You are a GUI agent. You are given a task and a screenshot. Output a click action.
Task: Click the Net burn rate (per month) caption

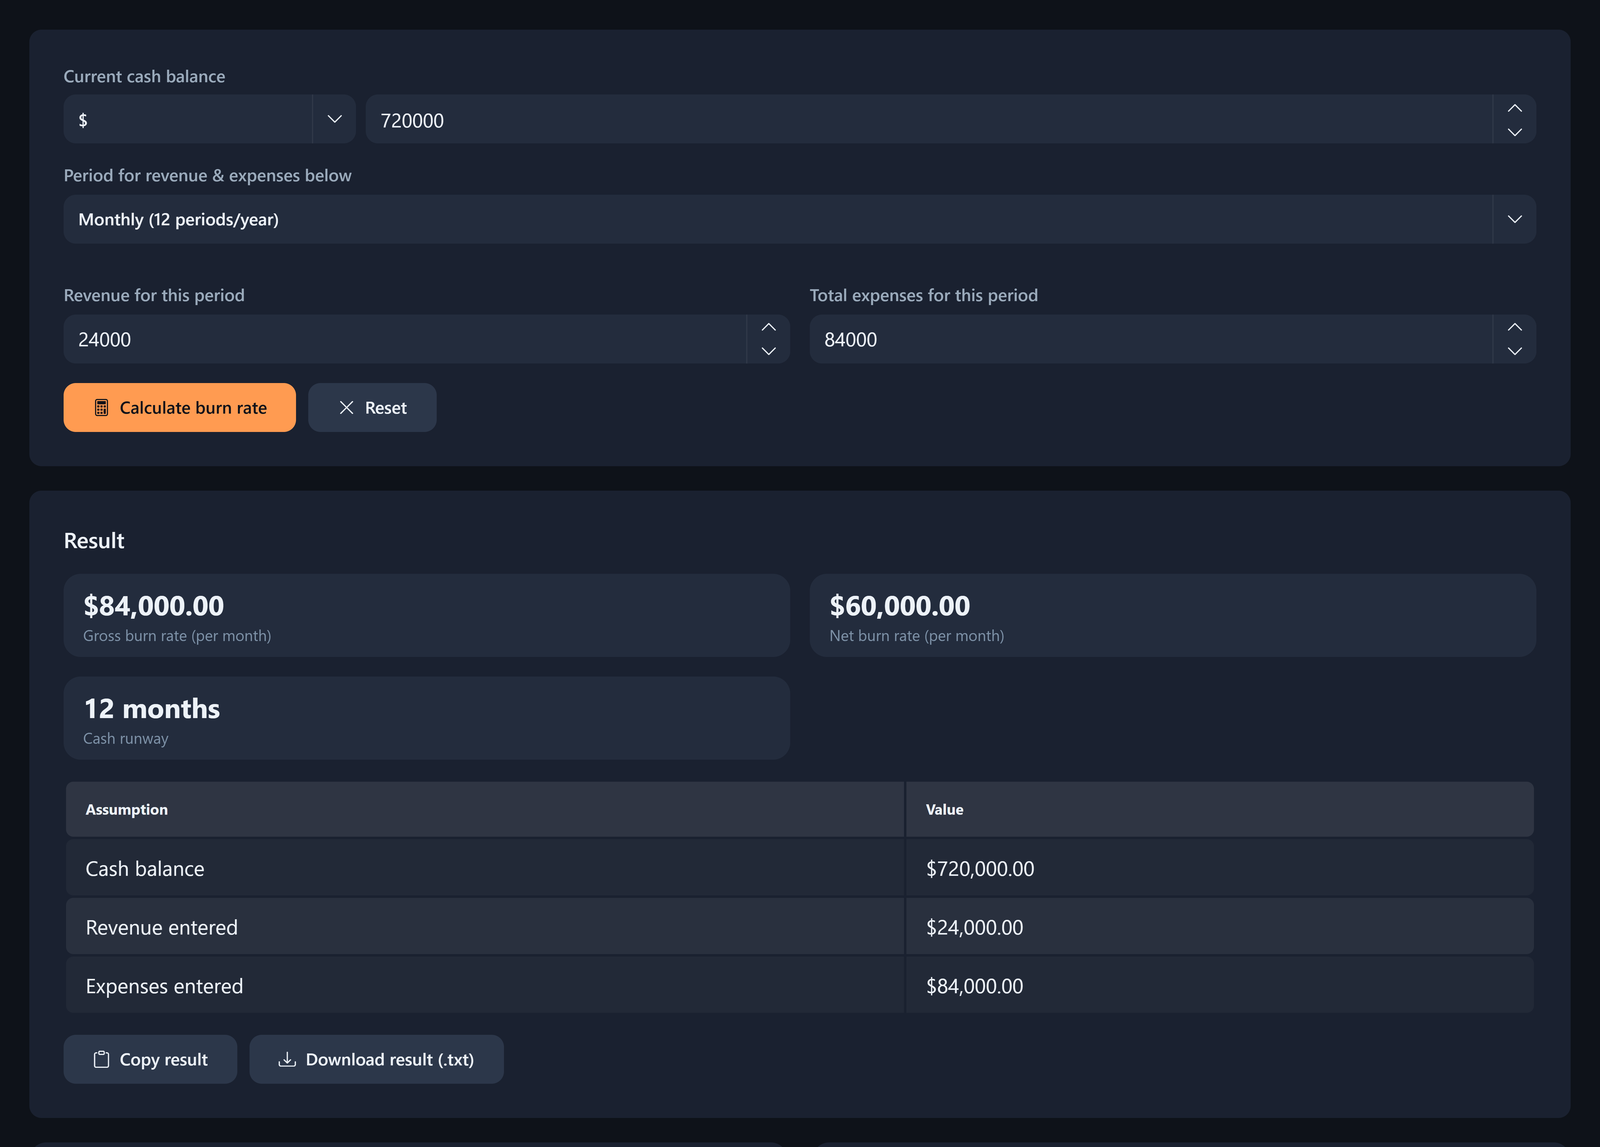917,635
